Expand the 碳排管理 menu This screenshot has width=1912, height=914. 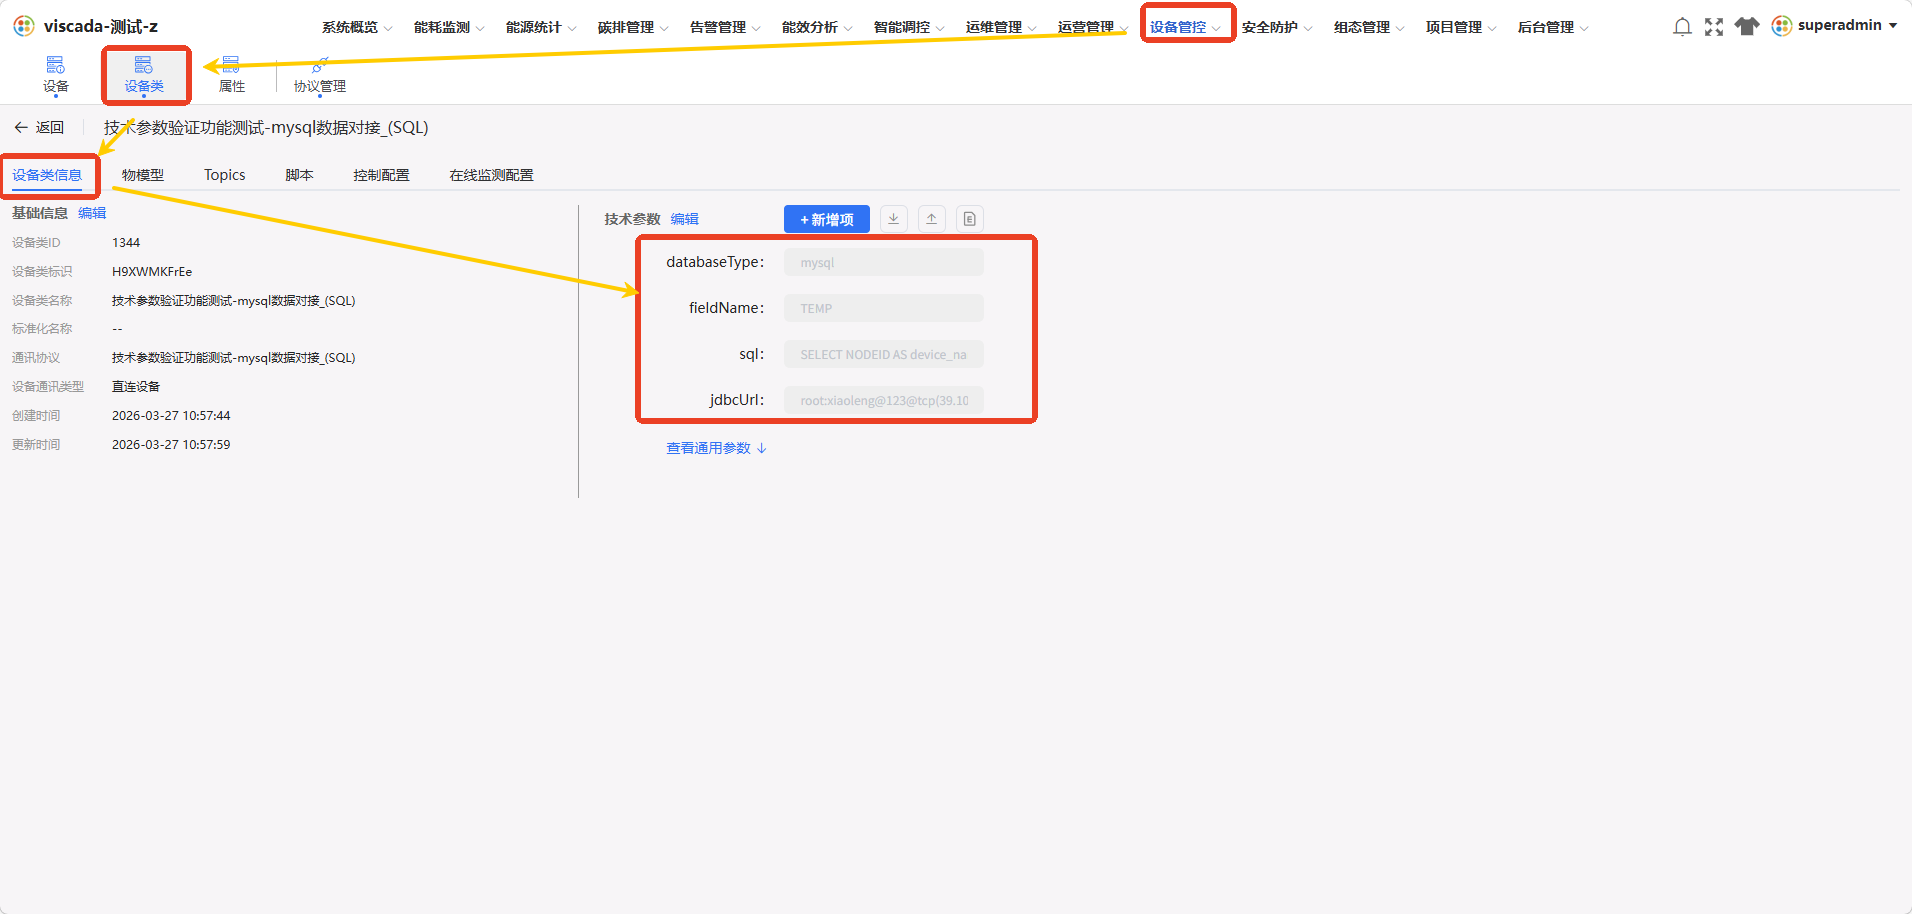(633, 27)
